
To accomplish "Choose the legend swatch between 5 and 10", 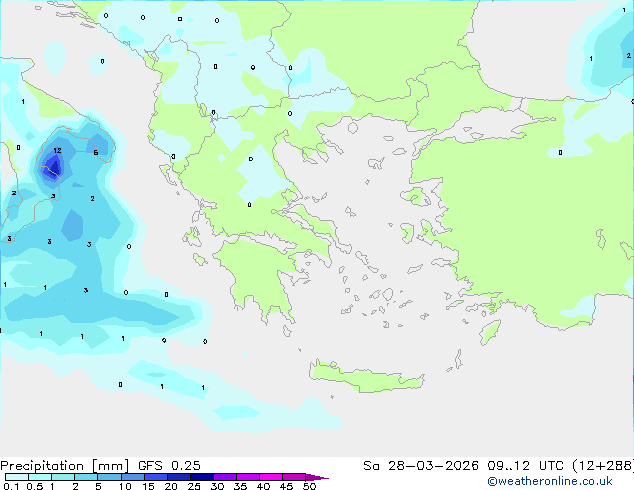I will (x=109, y=477).
